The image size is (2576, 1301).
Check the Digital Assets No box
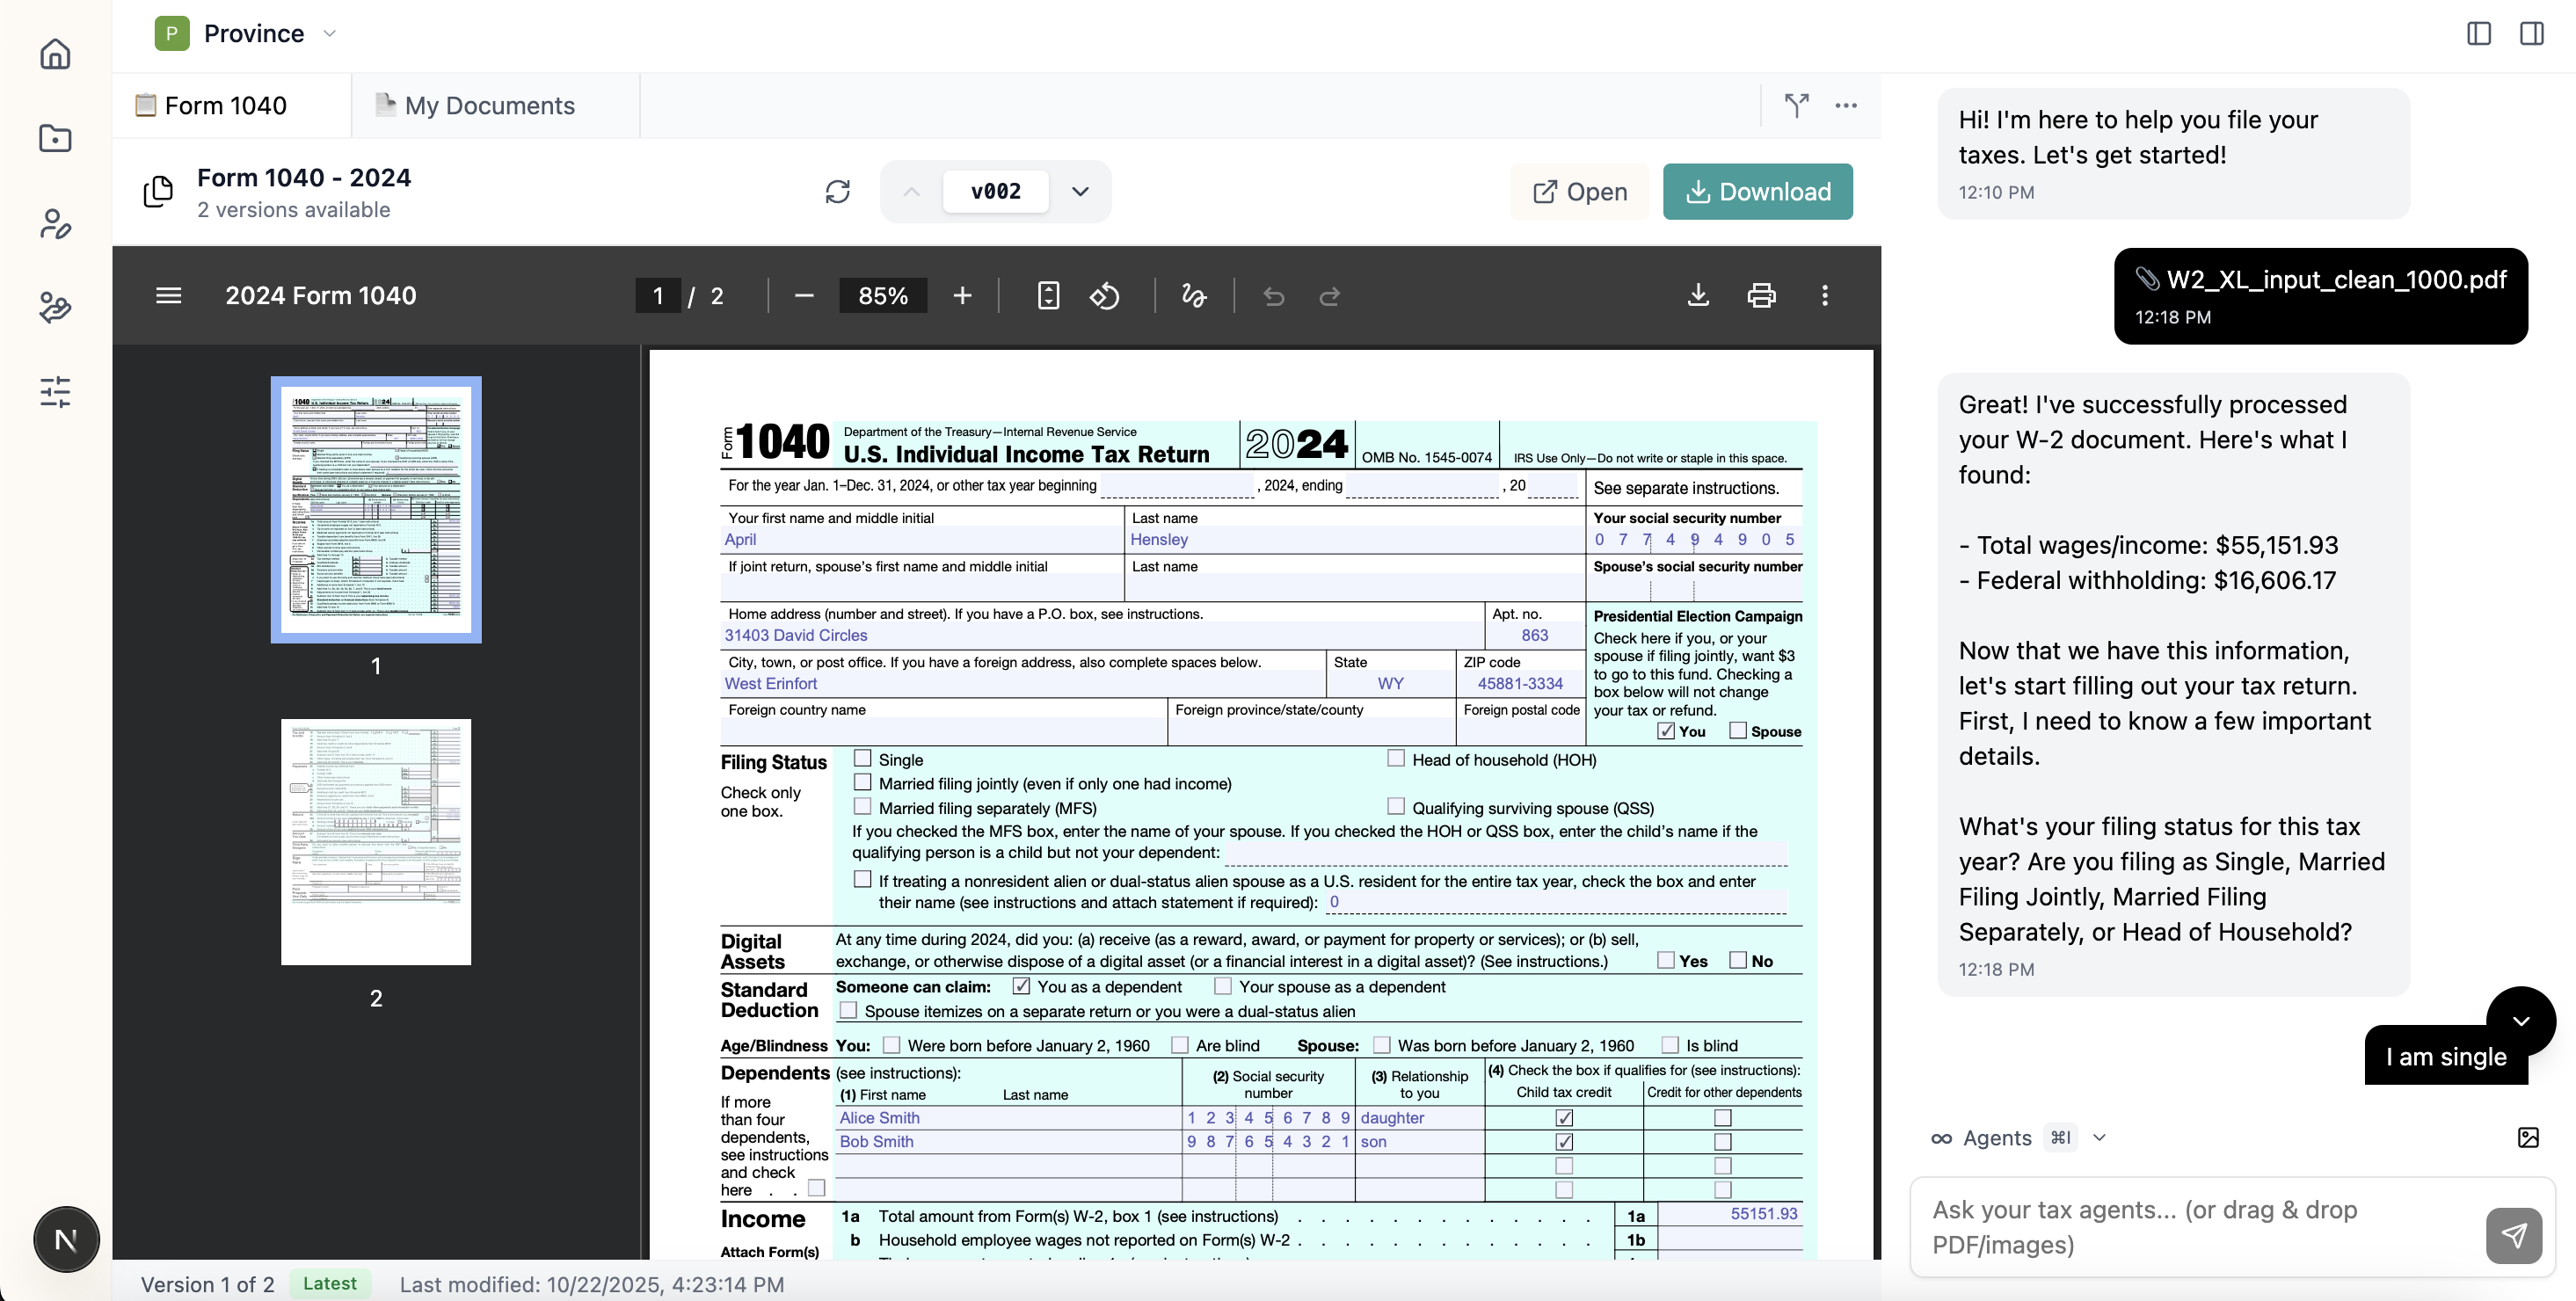pos(1737,960)
